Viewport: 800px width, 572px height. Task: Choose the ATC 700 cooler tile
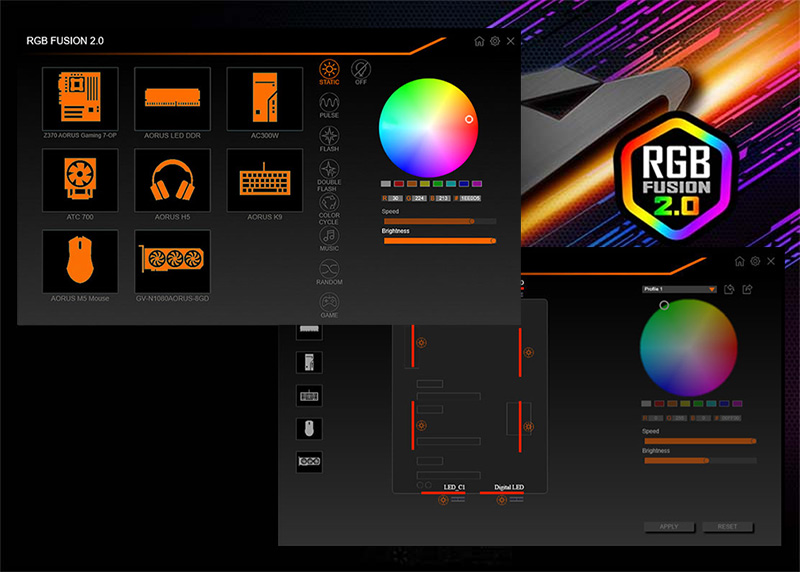[x=80, y=180]
